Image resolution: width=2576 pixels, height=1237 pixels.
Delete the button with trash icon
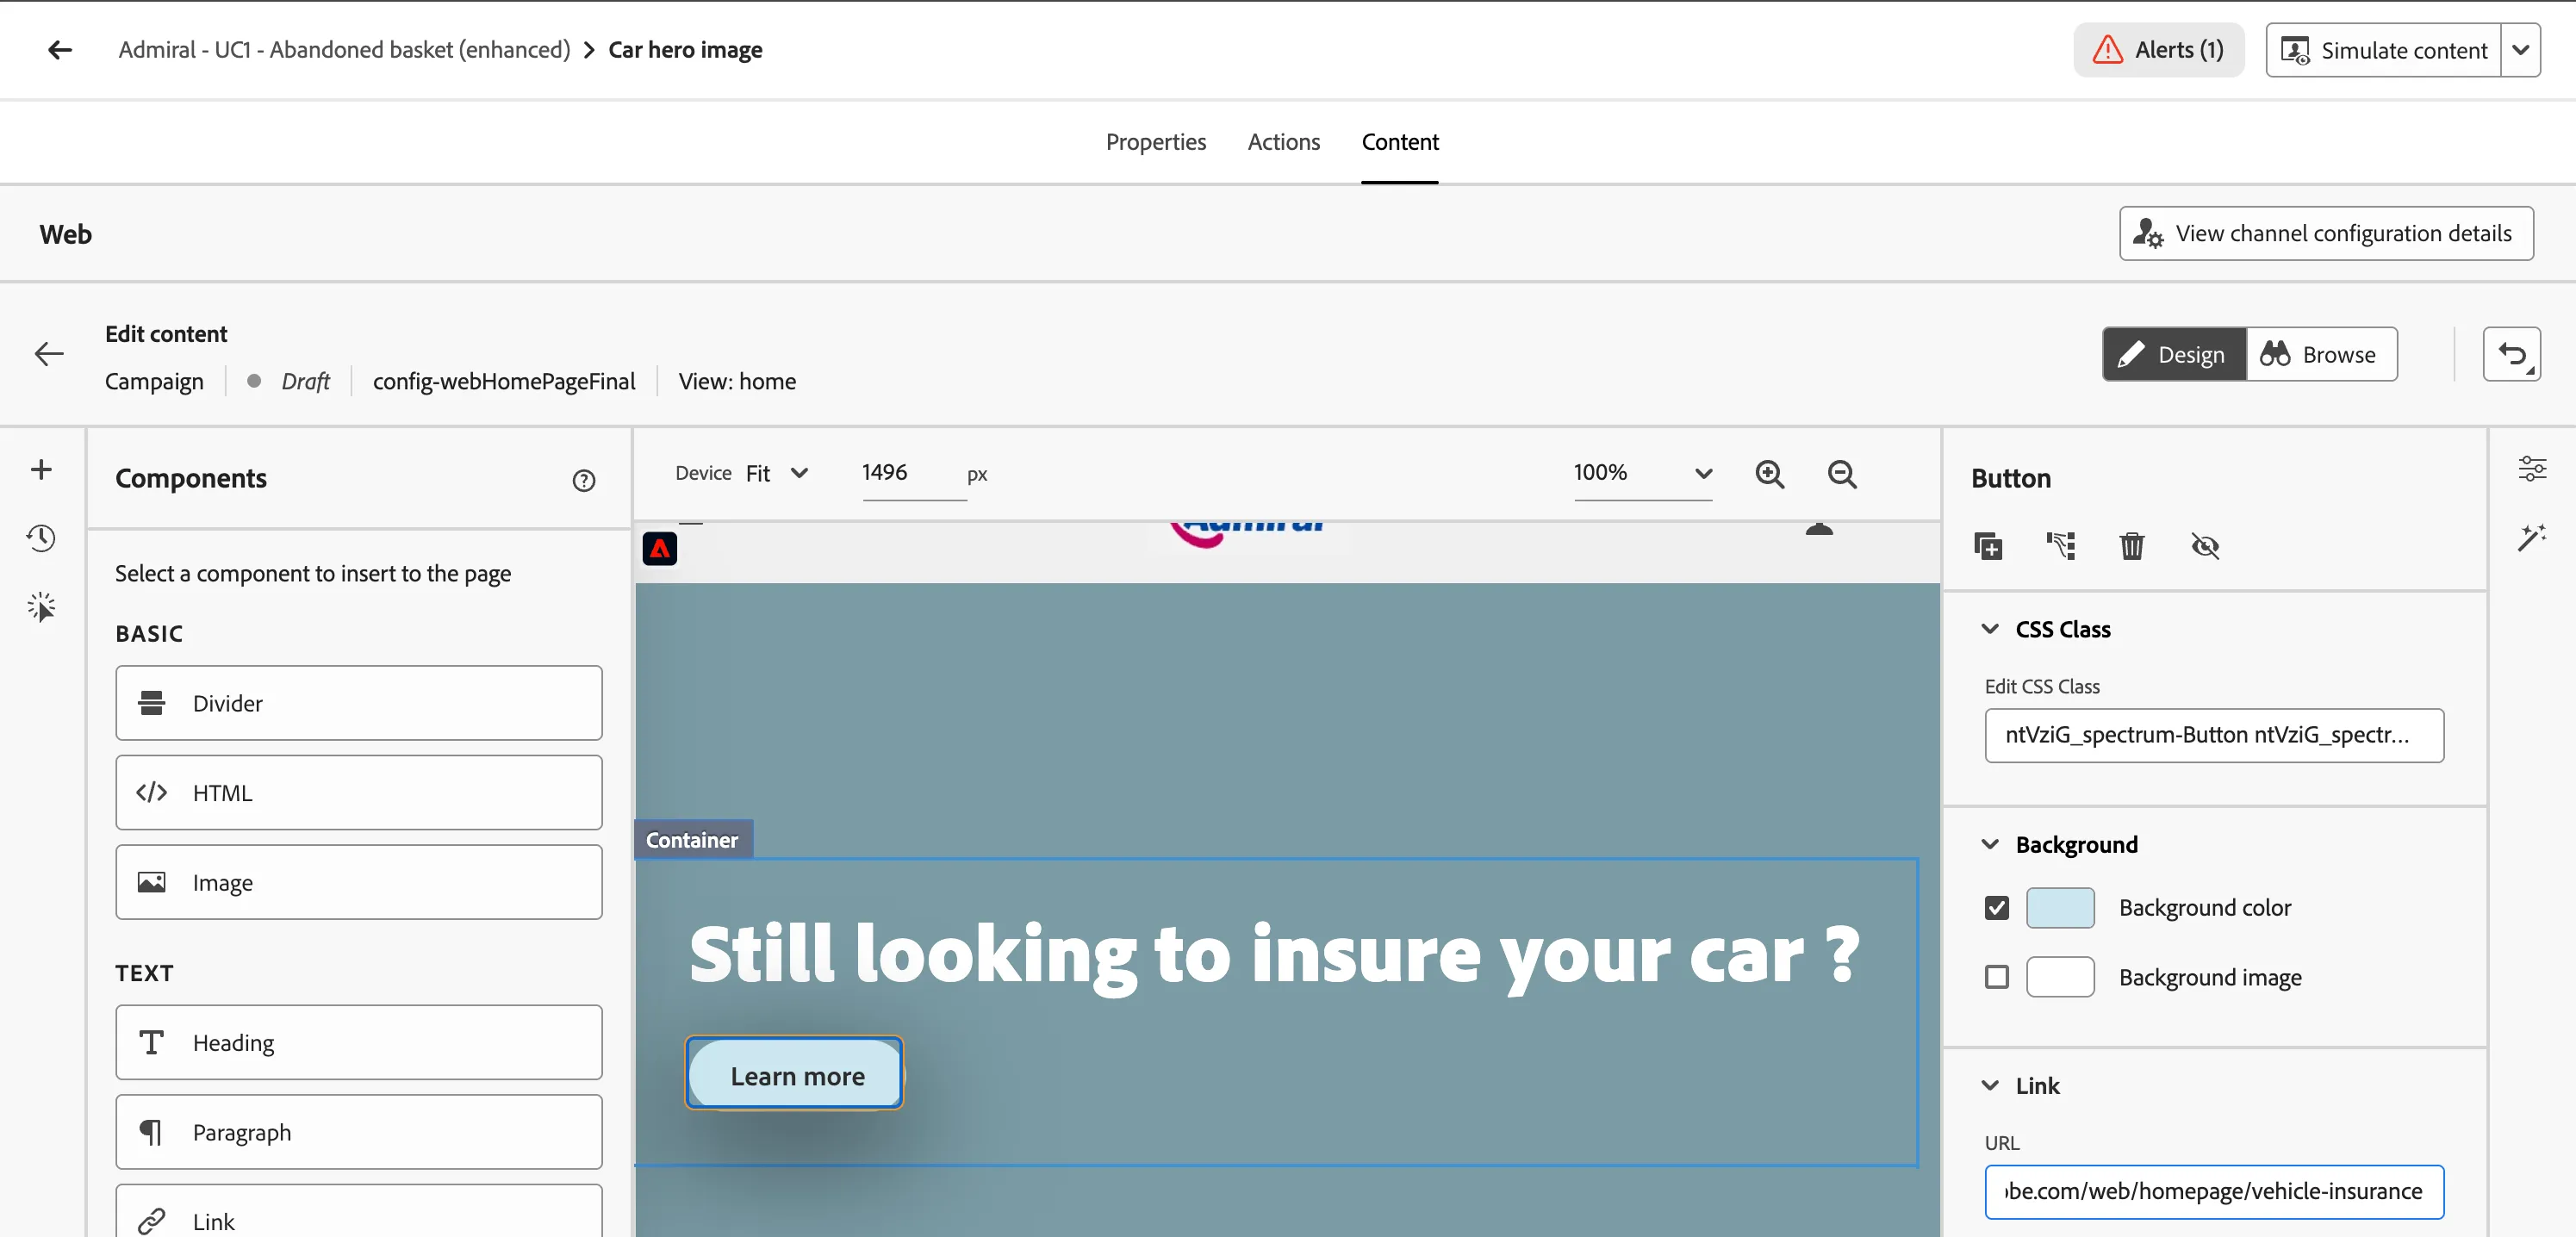[2132, 546]
